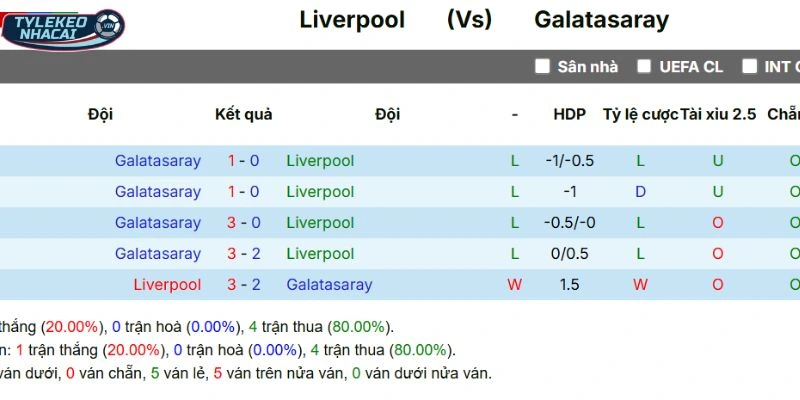This screenshot has height=400, width=800.
Task: Click the 3 - 2 score in last row
Action: coord(243,285)
